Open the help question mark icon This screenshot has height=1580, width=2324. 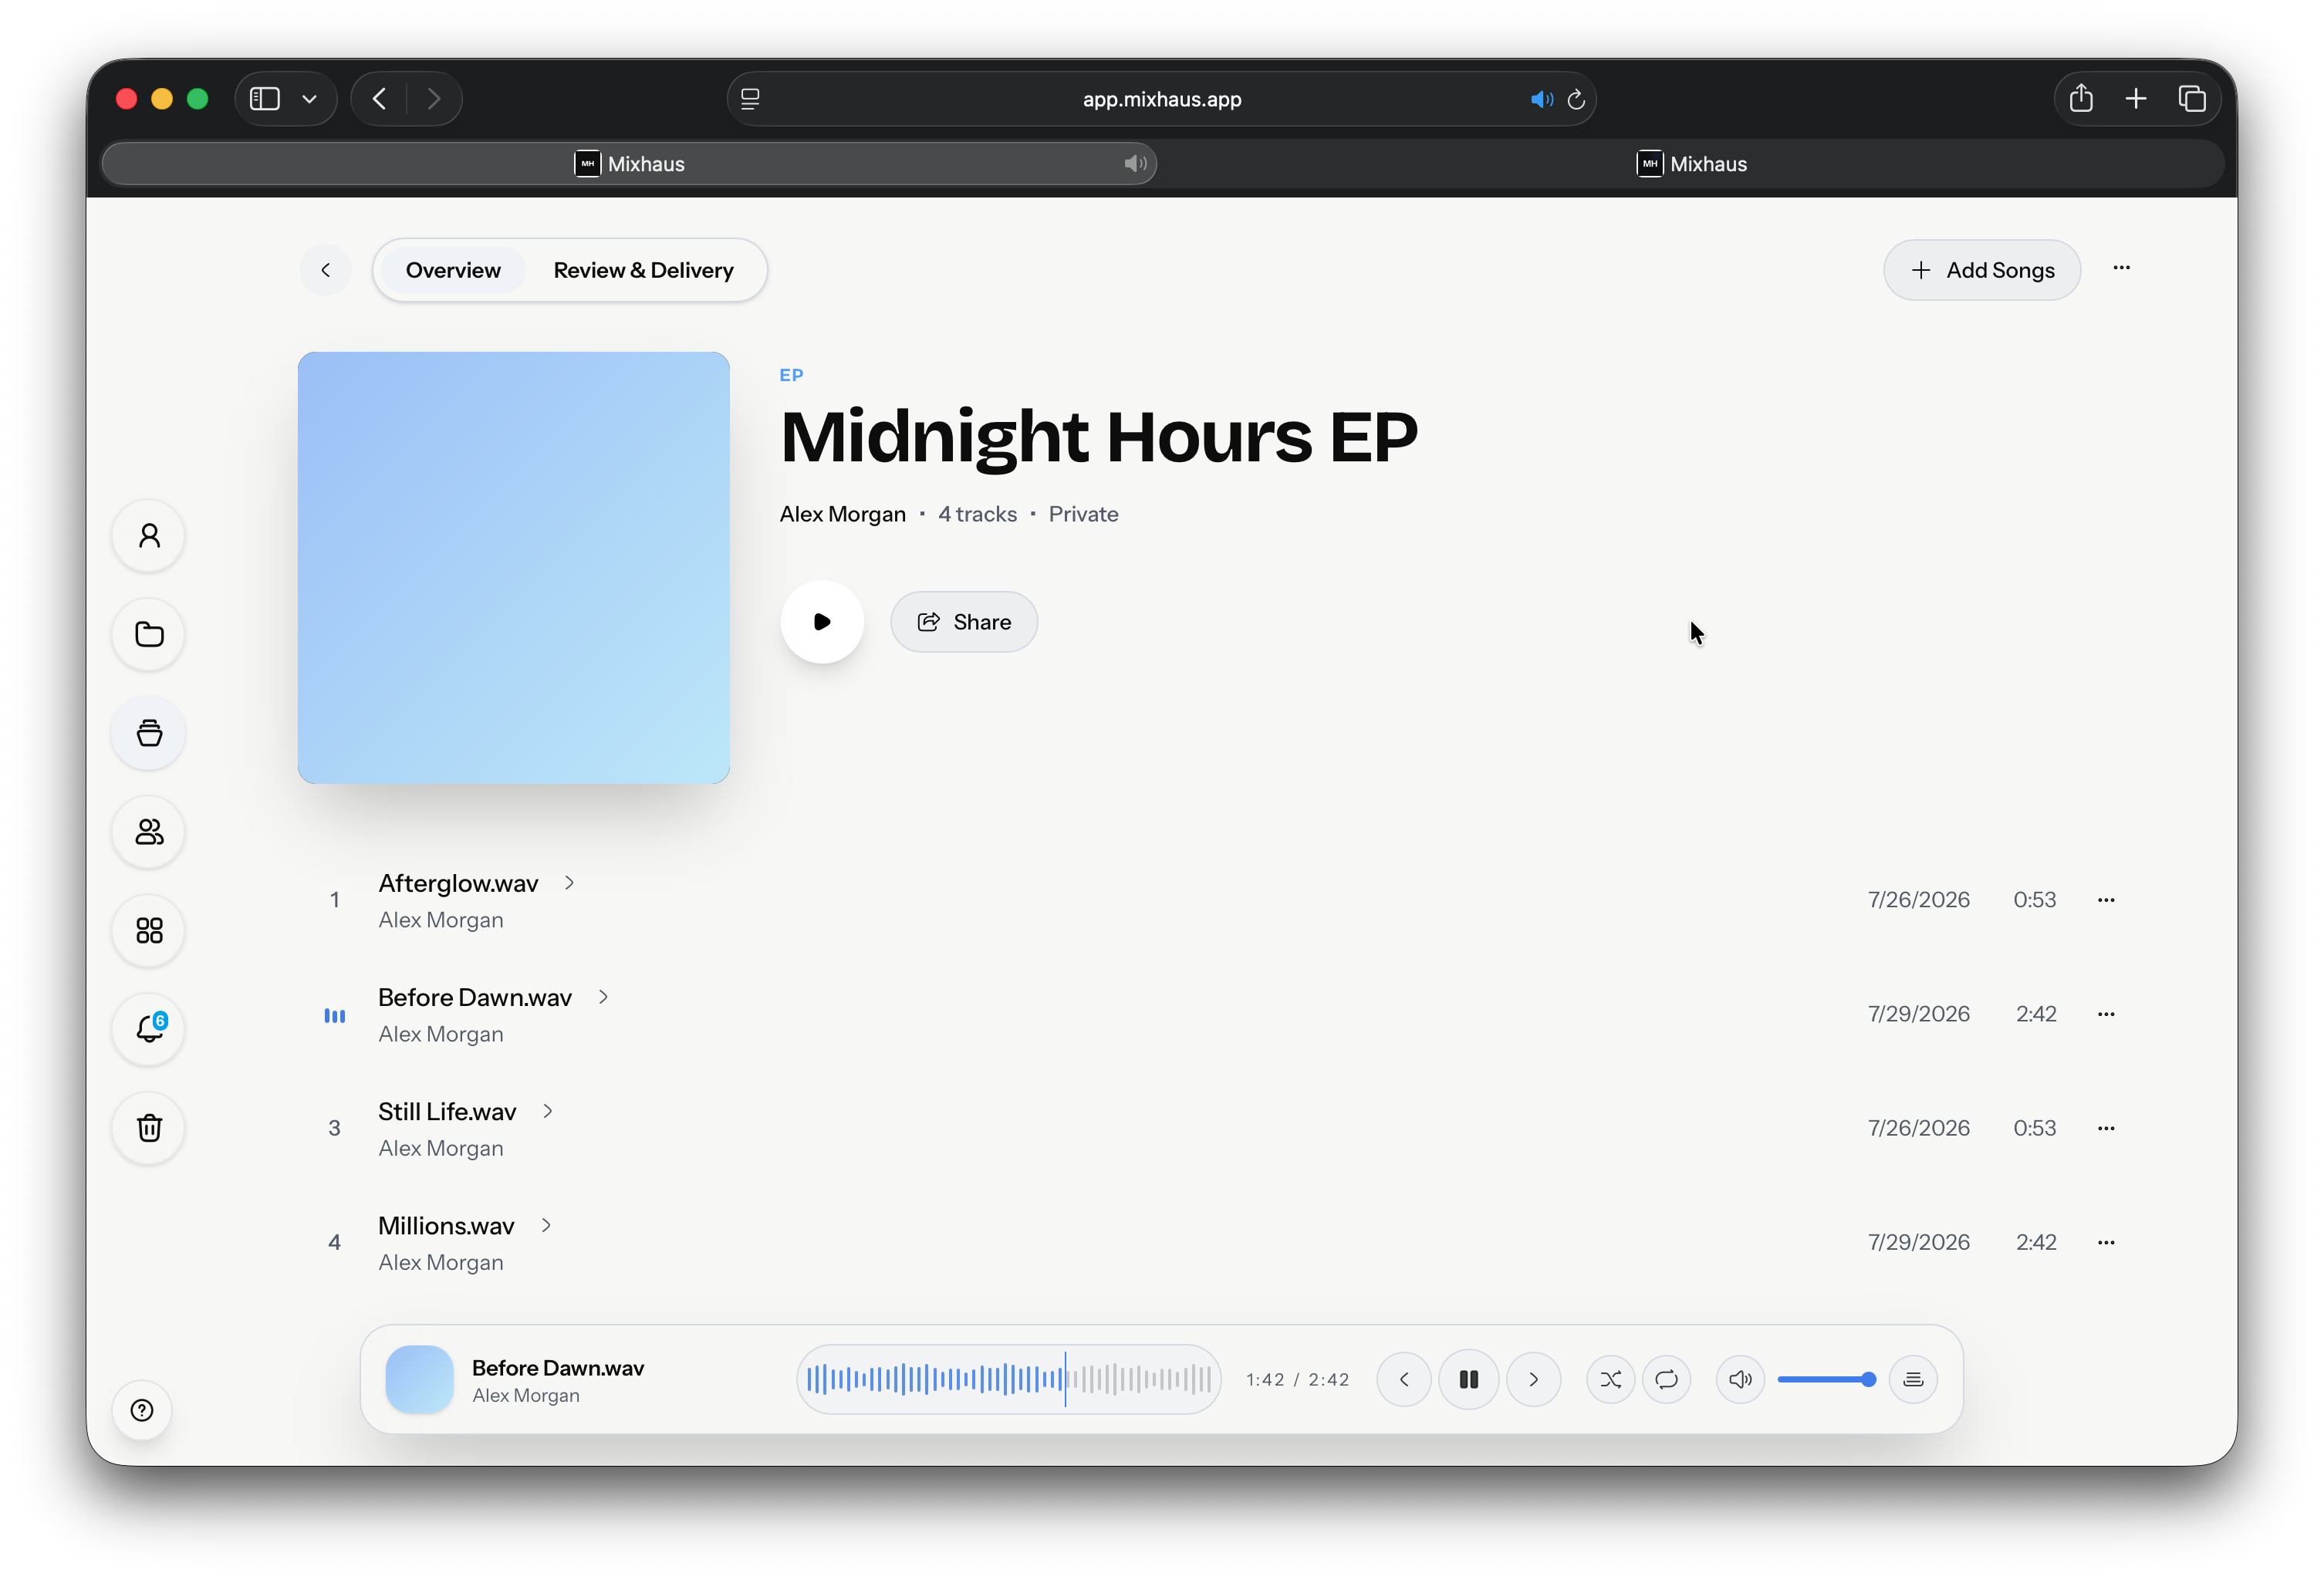(142, 1410)
